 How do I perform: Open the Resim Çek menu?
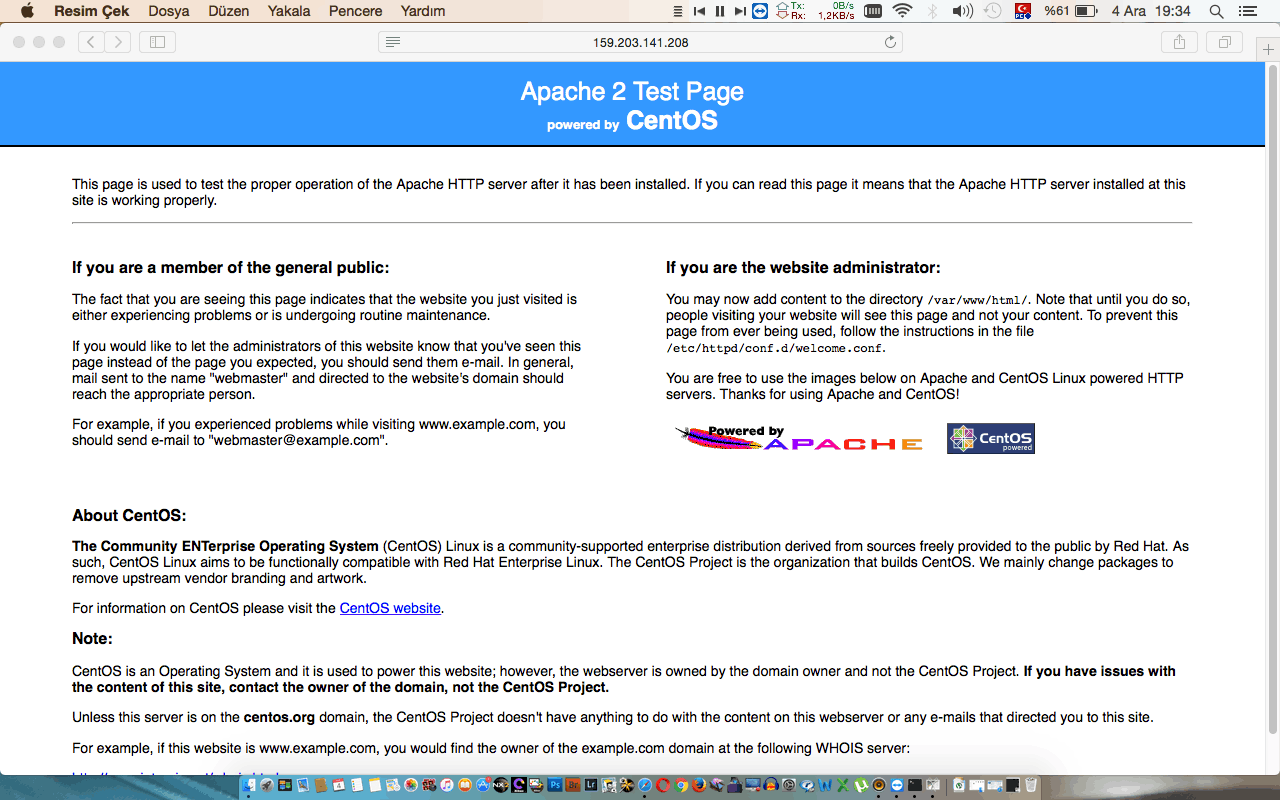click(x=92, y=11)
